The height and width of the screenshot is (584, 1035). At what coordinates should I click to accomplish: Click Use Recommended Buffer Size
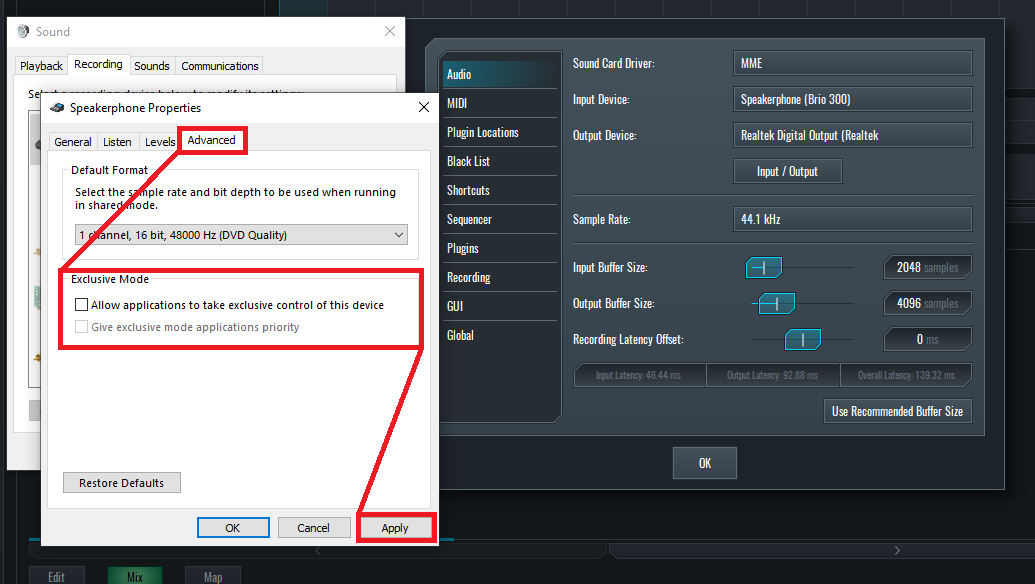(x=897, y=411)
